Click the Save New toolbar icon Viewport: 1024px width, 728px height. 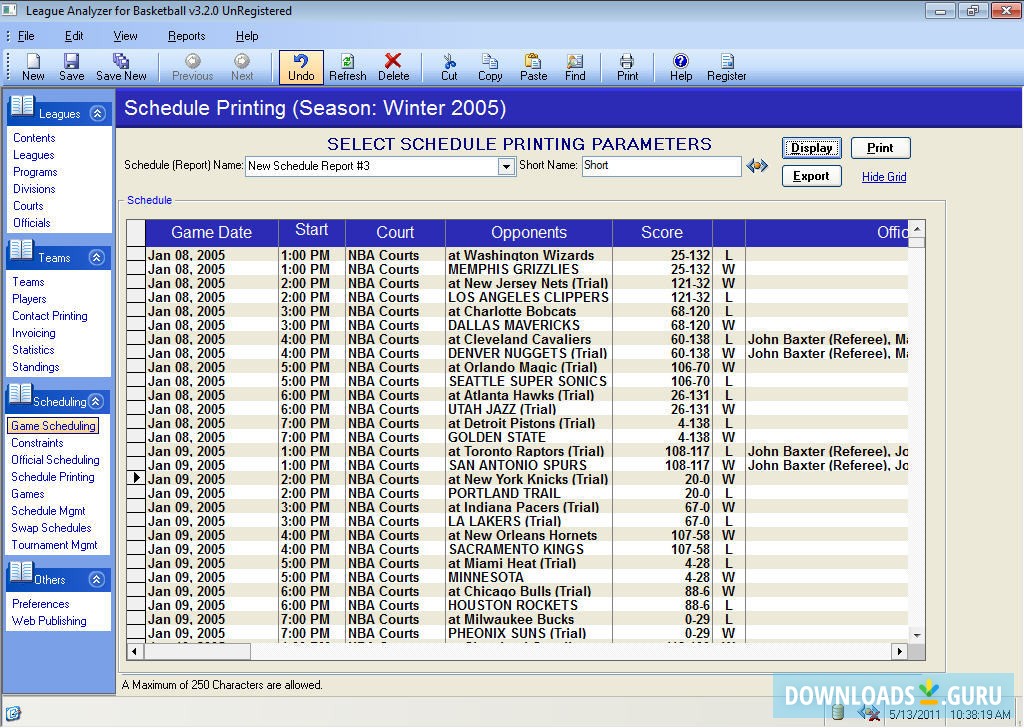[x=121, y=67]
